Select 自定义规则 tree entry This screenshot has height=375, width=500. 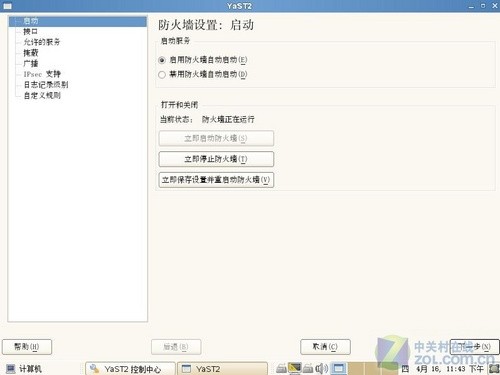[x=42, y=95]
